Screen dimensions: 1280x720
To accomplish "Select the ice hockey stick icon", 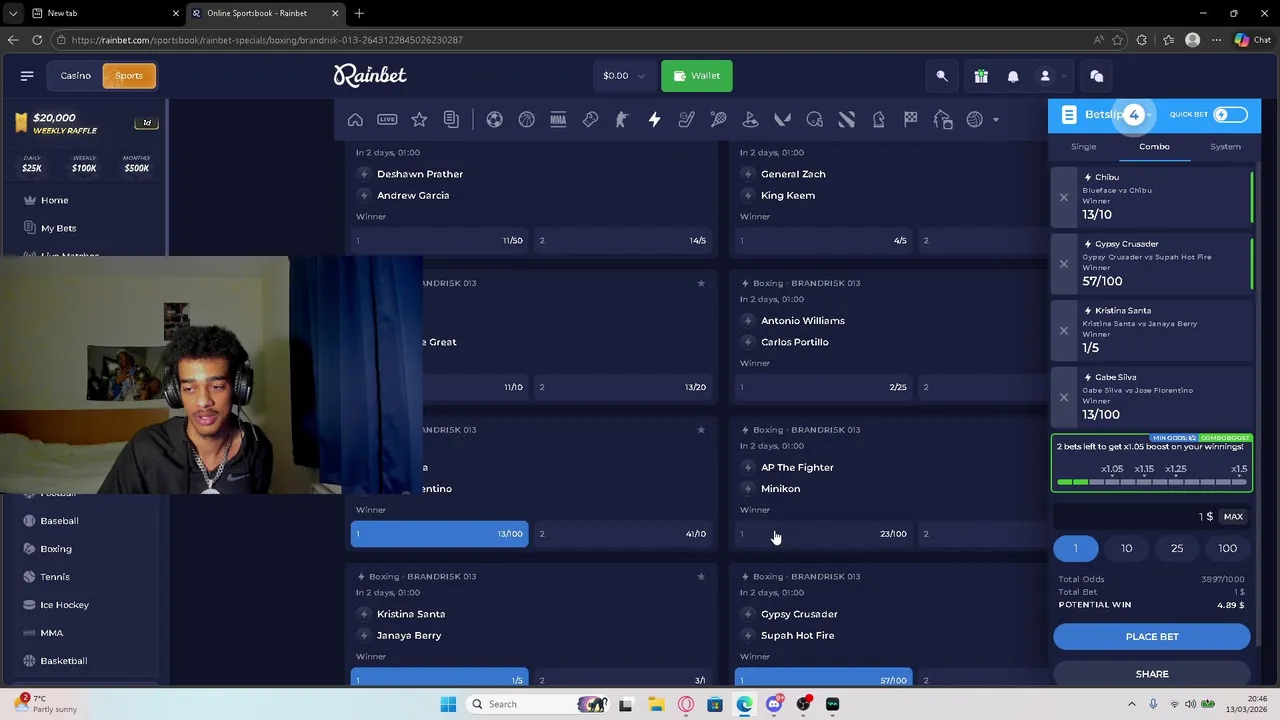I will pos(686,120).
